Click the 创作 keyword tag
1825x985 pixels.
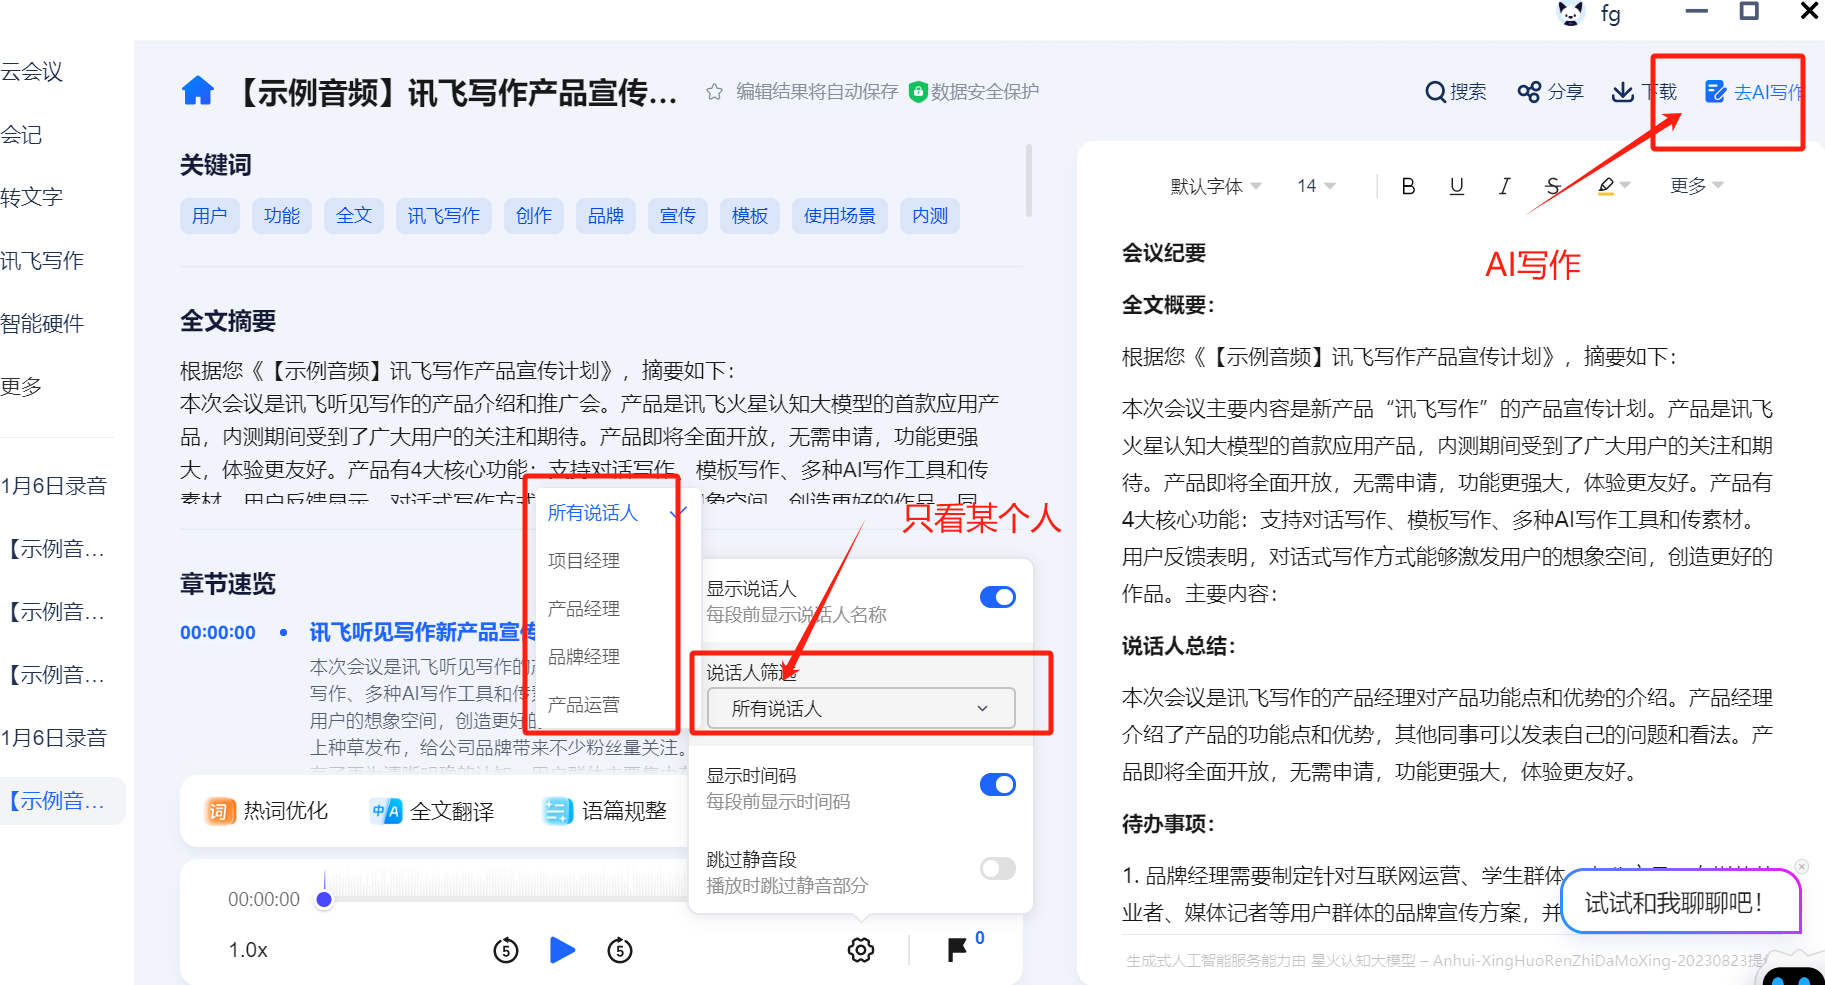click(534, 216)
